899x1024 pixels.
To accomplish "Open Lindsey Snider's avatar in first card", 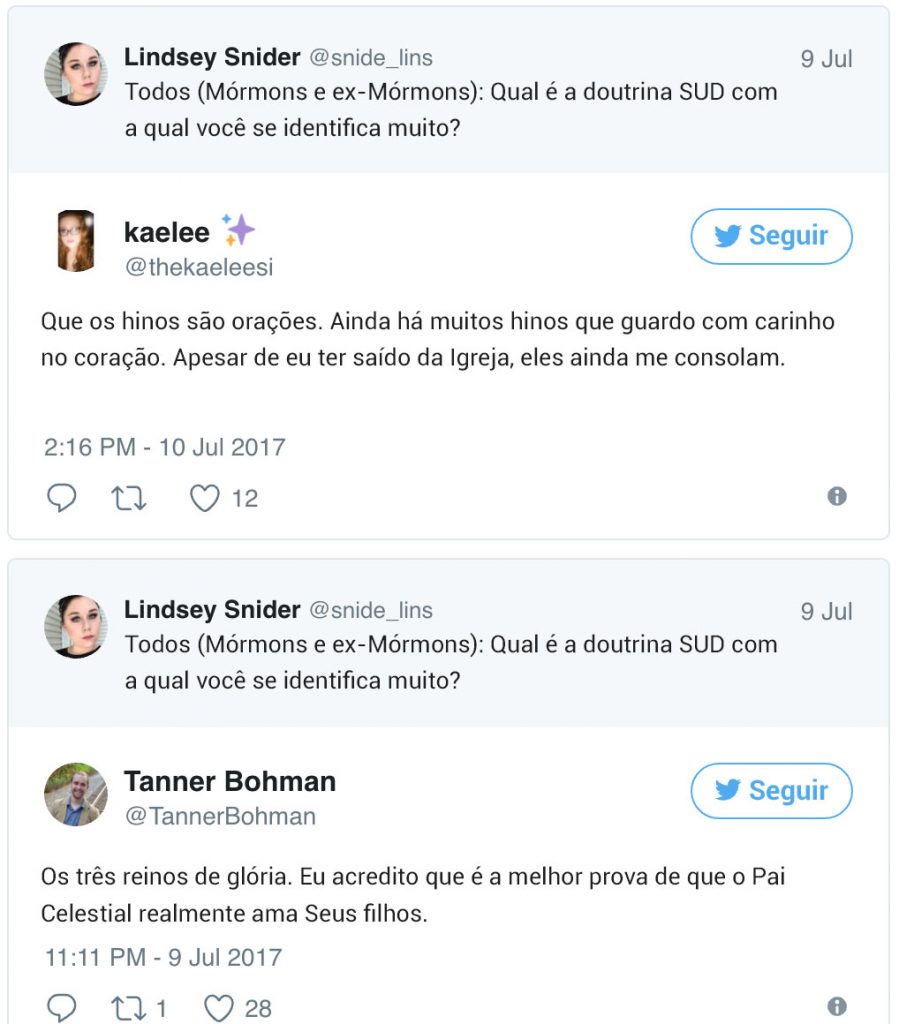I will 76,74.
